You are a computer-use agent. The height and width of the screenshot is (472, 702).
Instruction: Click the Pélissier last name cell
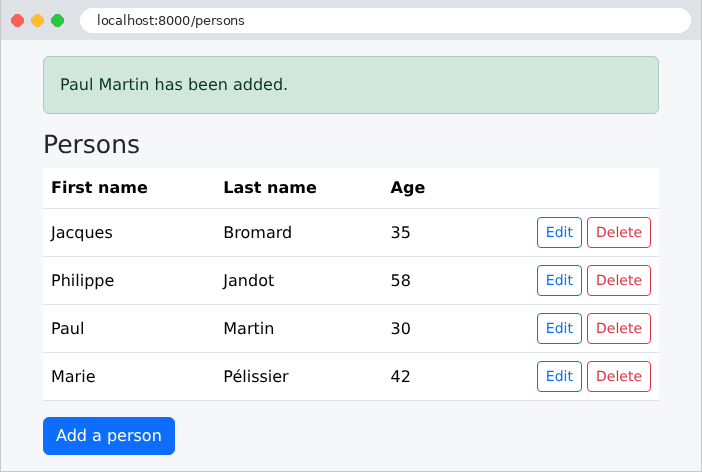click(256, 376)
